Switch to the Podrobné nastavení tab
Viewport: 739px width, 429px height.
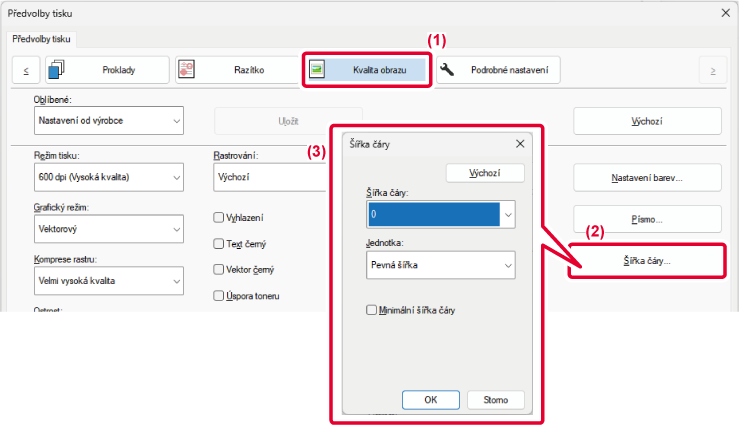coord(498,70)
